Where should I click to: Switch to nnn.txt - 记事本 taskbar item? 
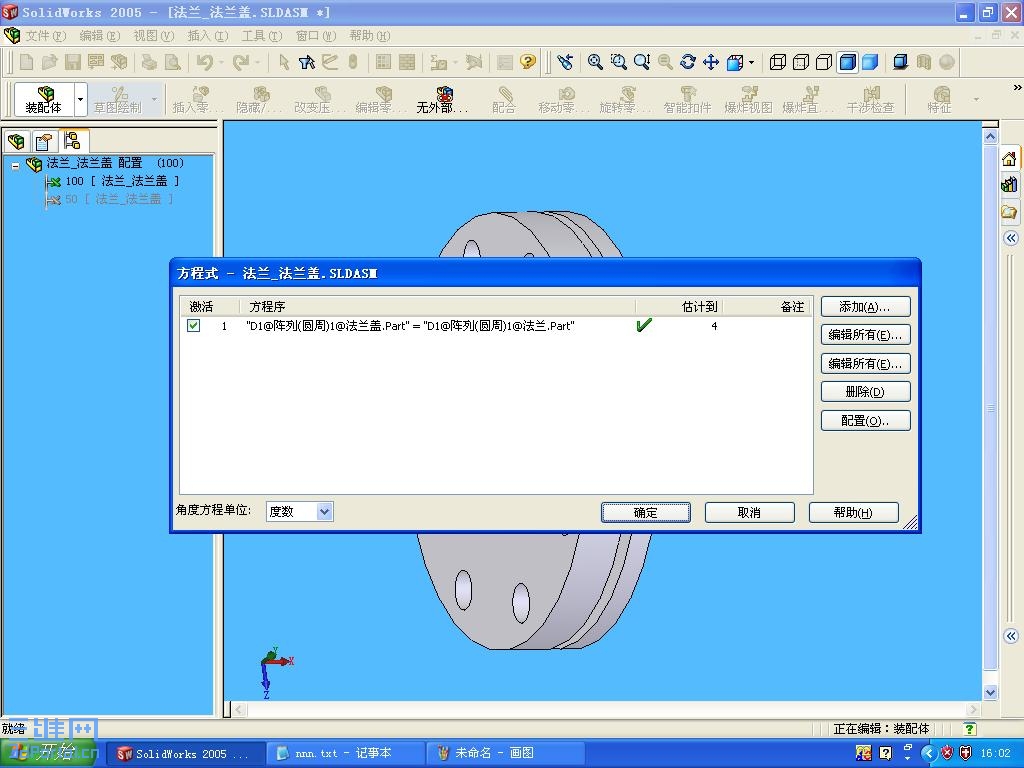click(344, 753)
